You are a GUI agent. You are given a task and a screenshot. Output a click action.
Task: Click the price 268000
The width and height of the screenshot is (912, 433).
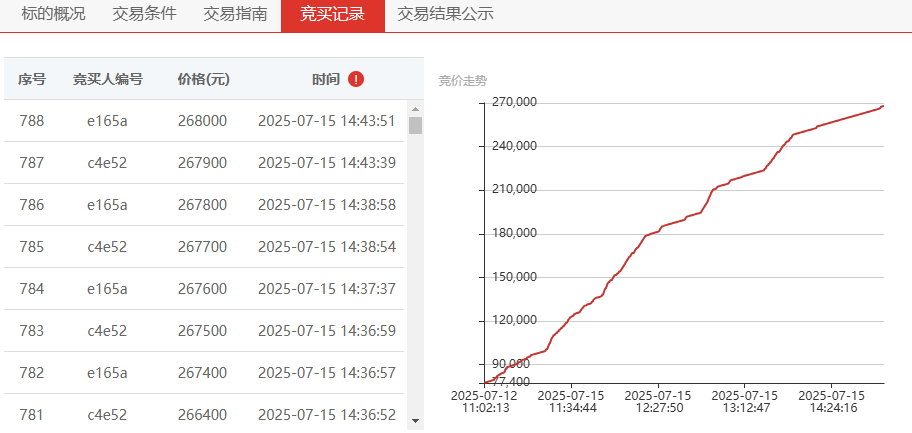click(202, 121)
